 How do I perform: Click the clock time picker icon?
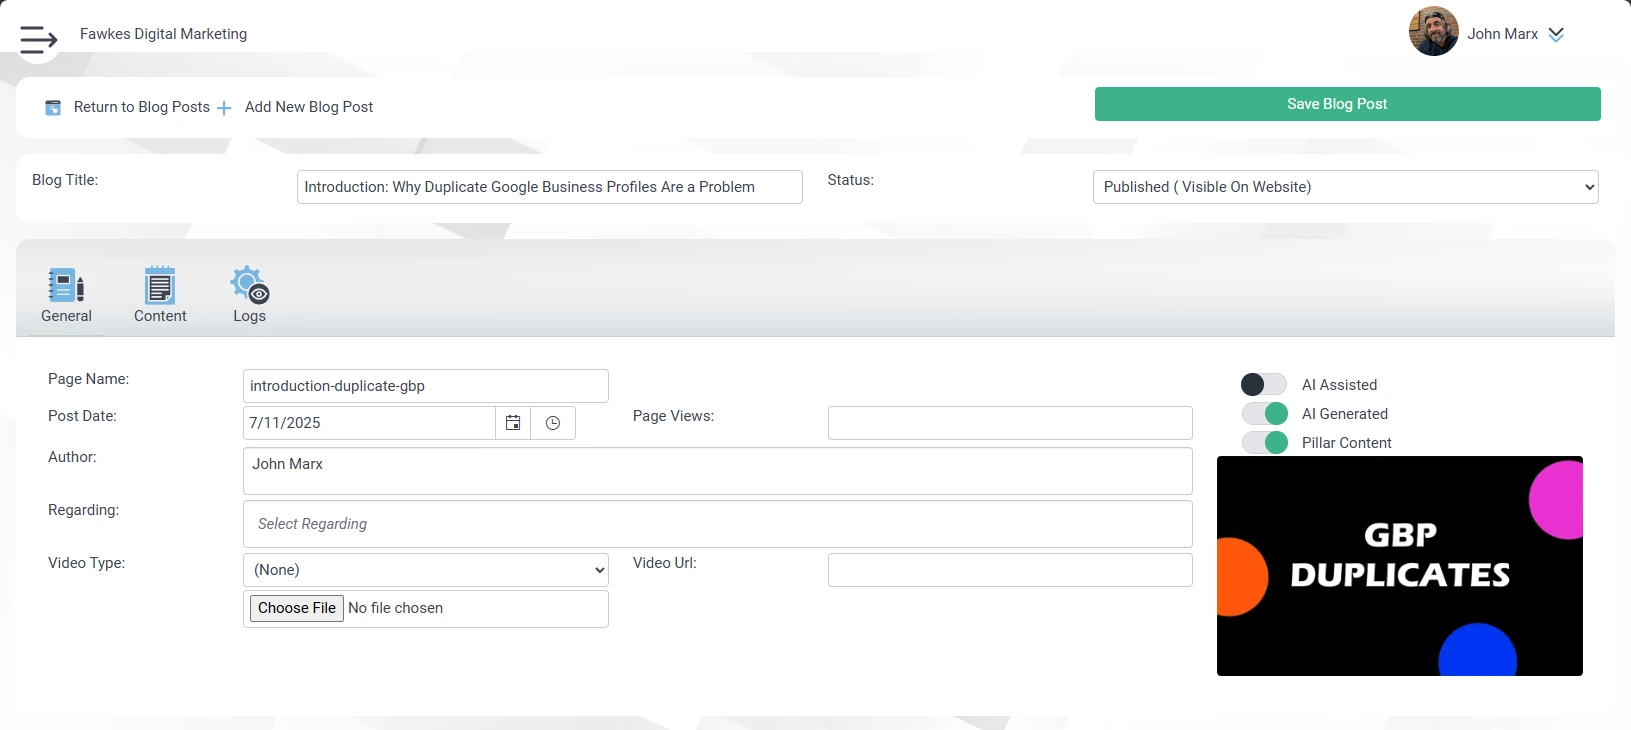point(553,423)
